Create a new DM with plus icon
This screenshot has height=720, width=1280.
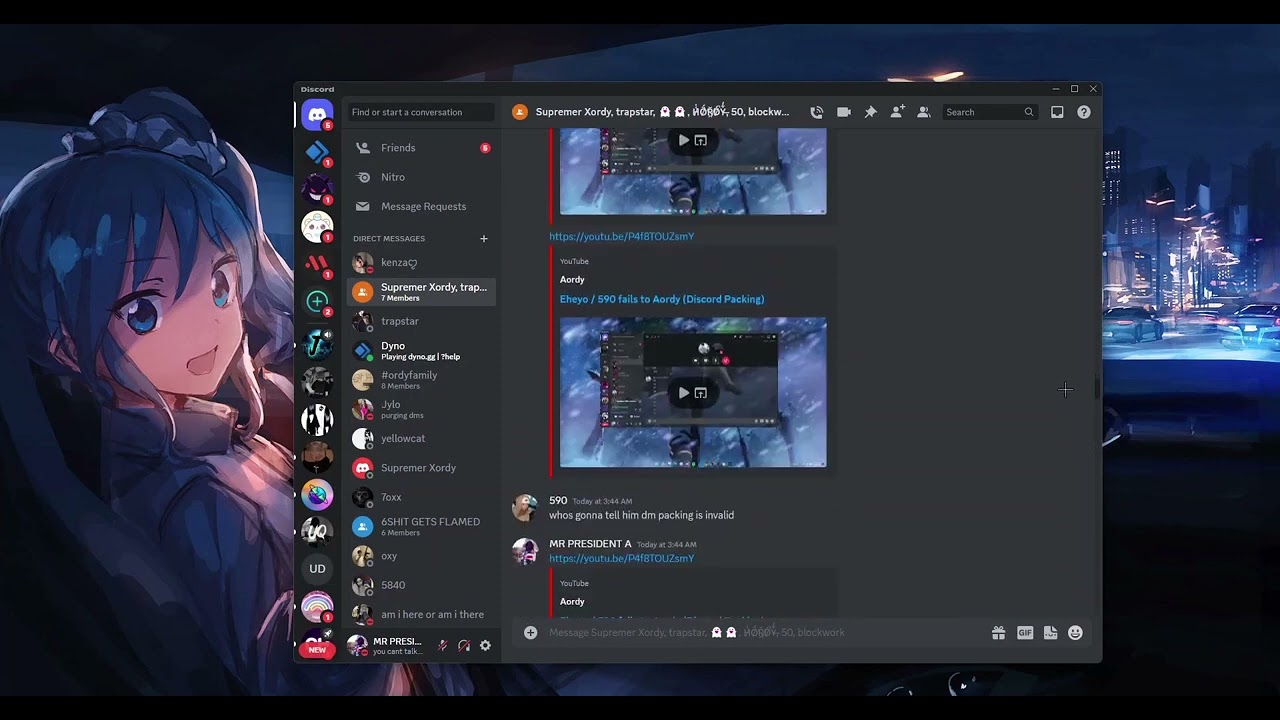(x=484, y=238)
